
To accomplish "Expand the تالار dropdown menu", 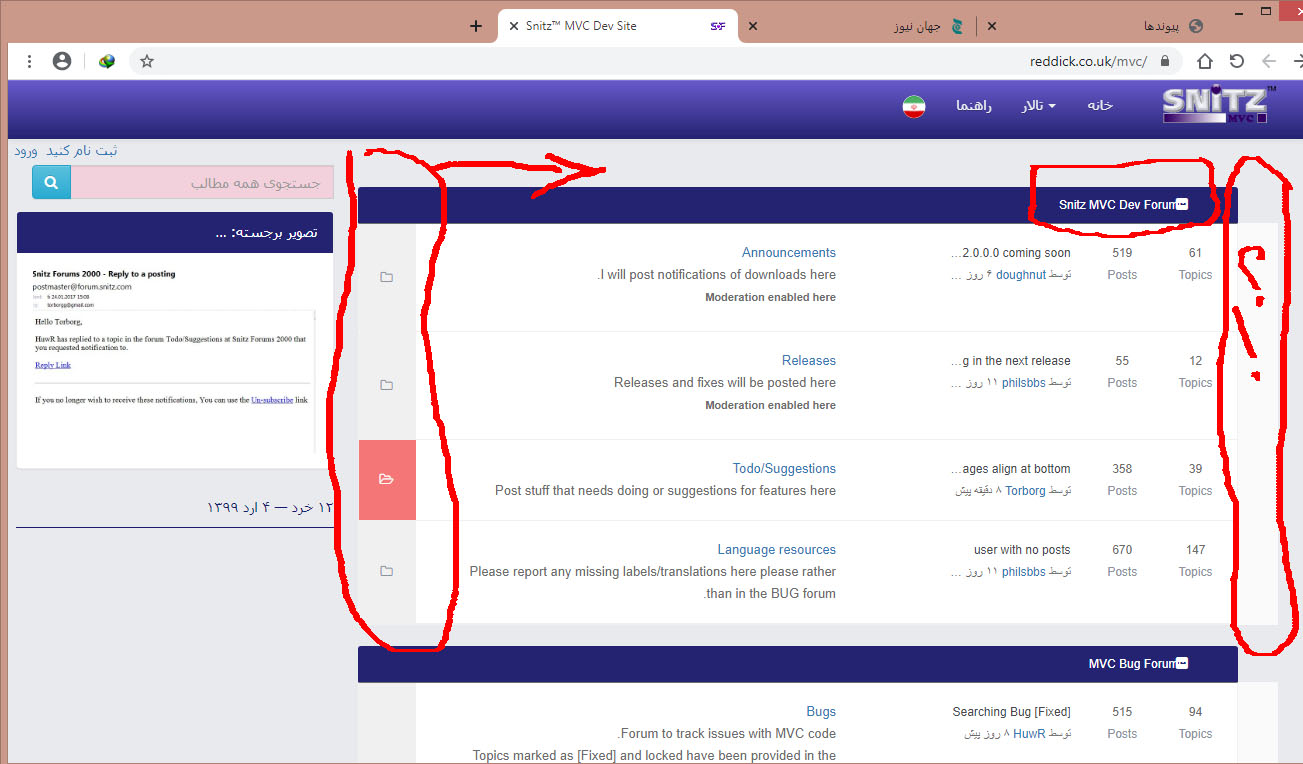I will (x=1038, y=106).
